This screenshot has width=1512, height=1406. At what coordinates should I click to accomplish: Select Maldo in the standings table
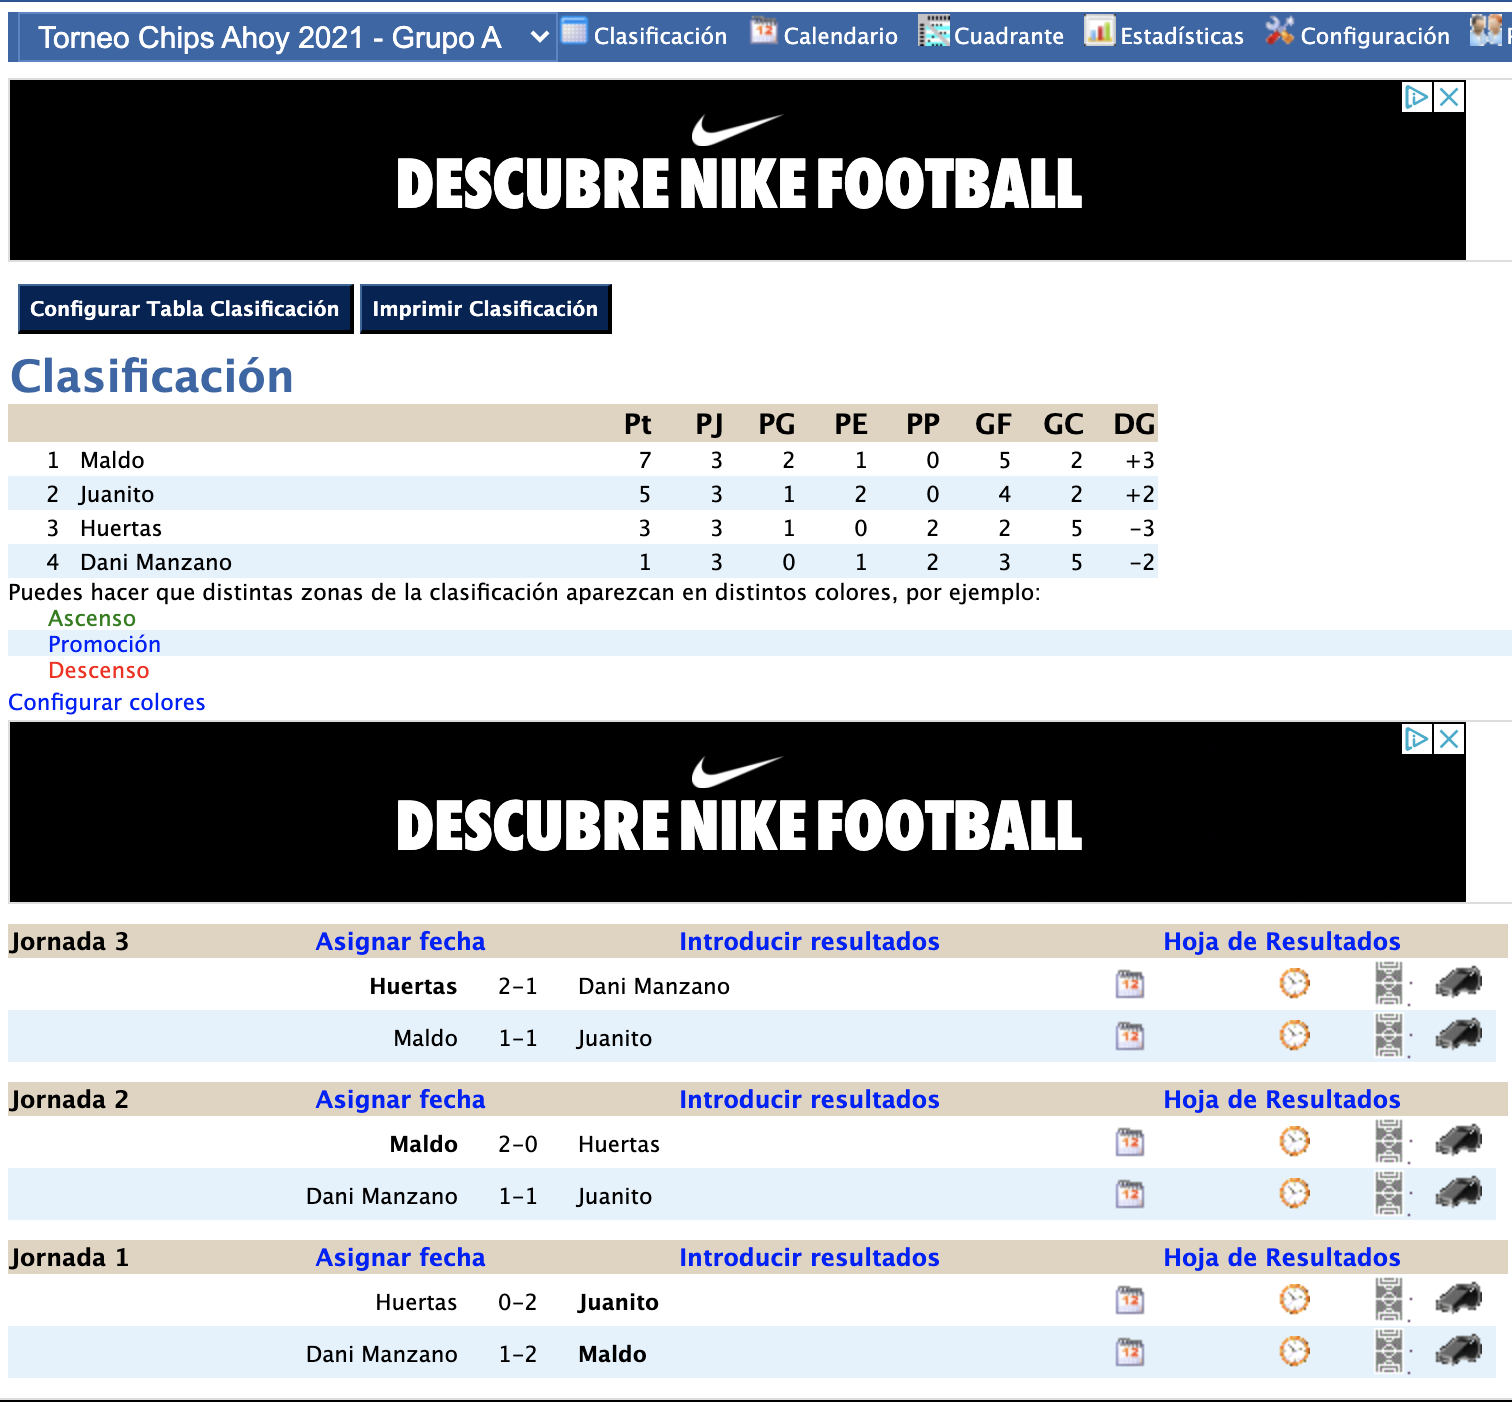pos(112,460)
